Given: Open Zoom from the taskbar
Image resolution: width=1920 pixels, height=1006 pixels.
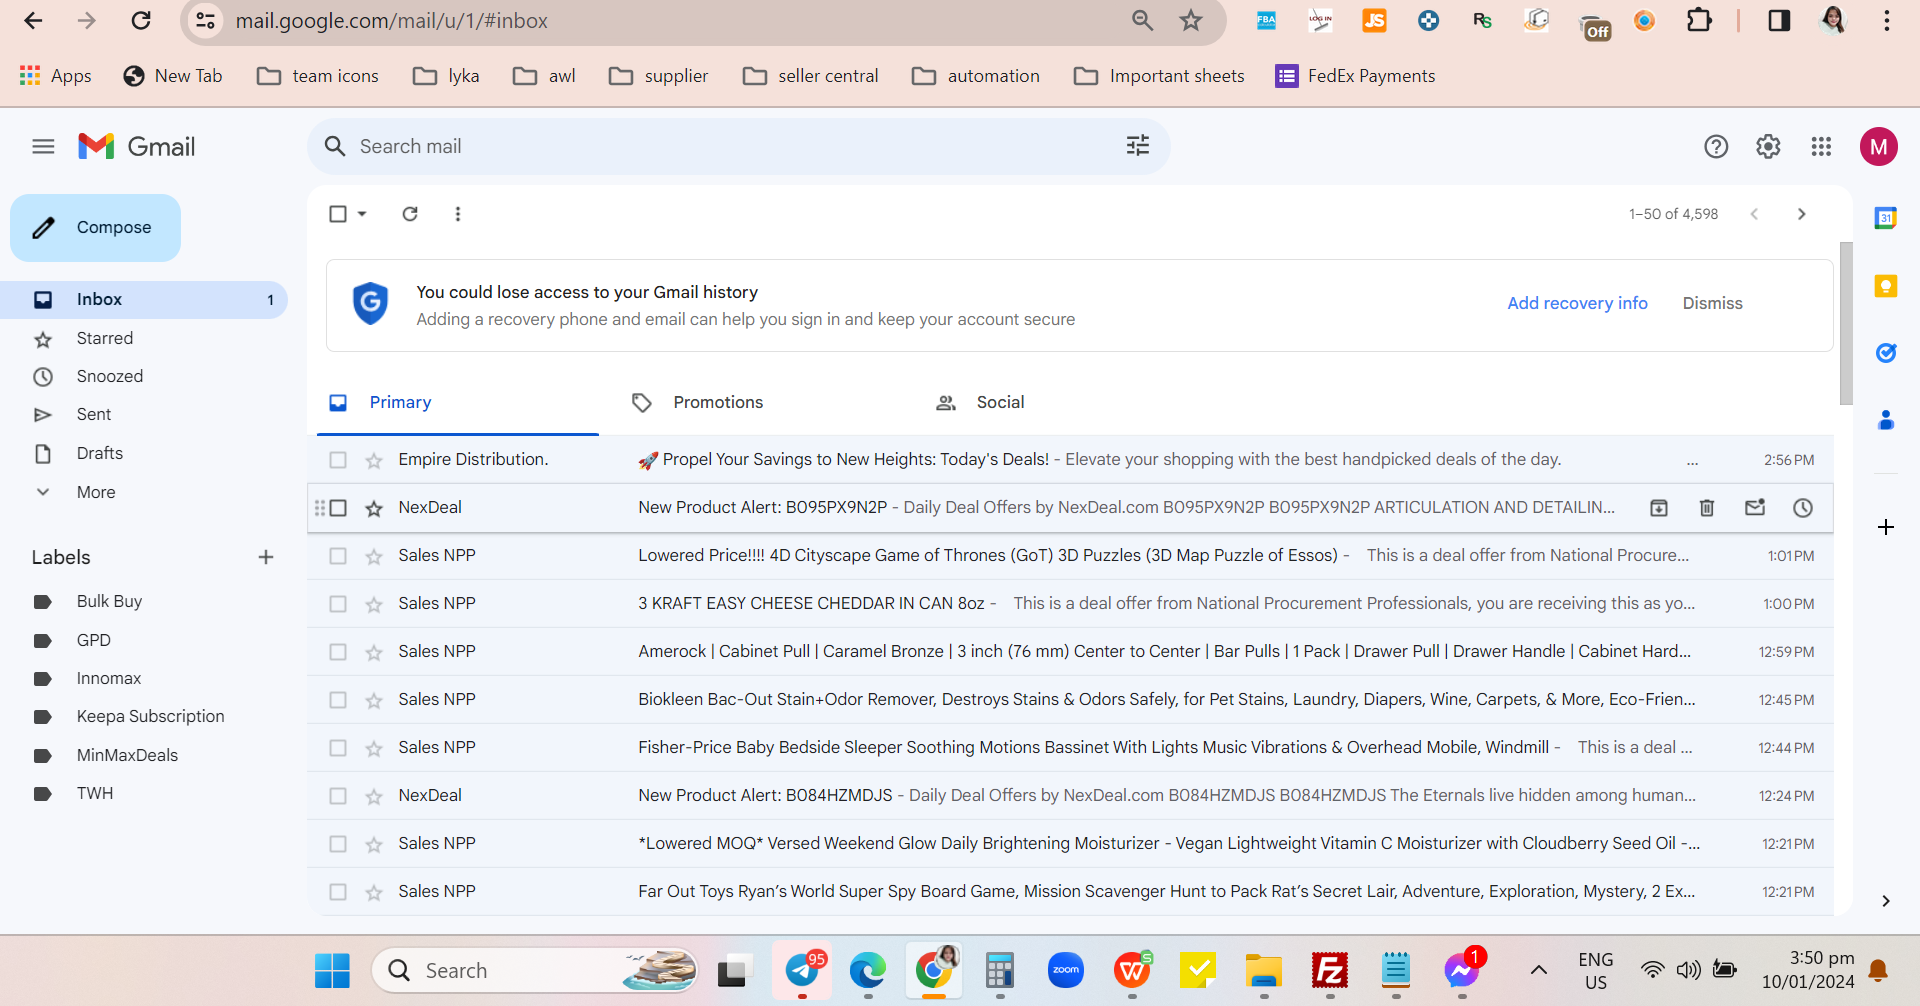Looking at the screenshot, I should tap(1066, 970).
